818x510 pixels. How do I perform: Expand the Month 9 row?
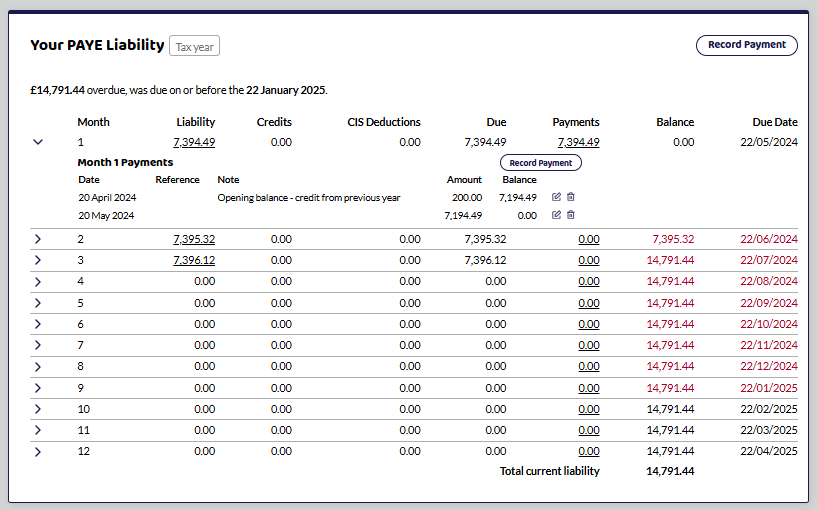point(38,388)
